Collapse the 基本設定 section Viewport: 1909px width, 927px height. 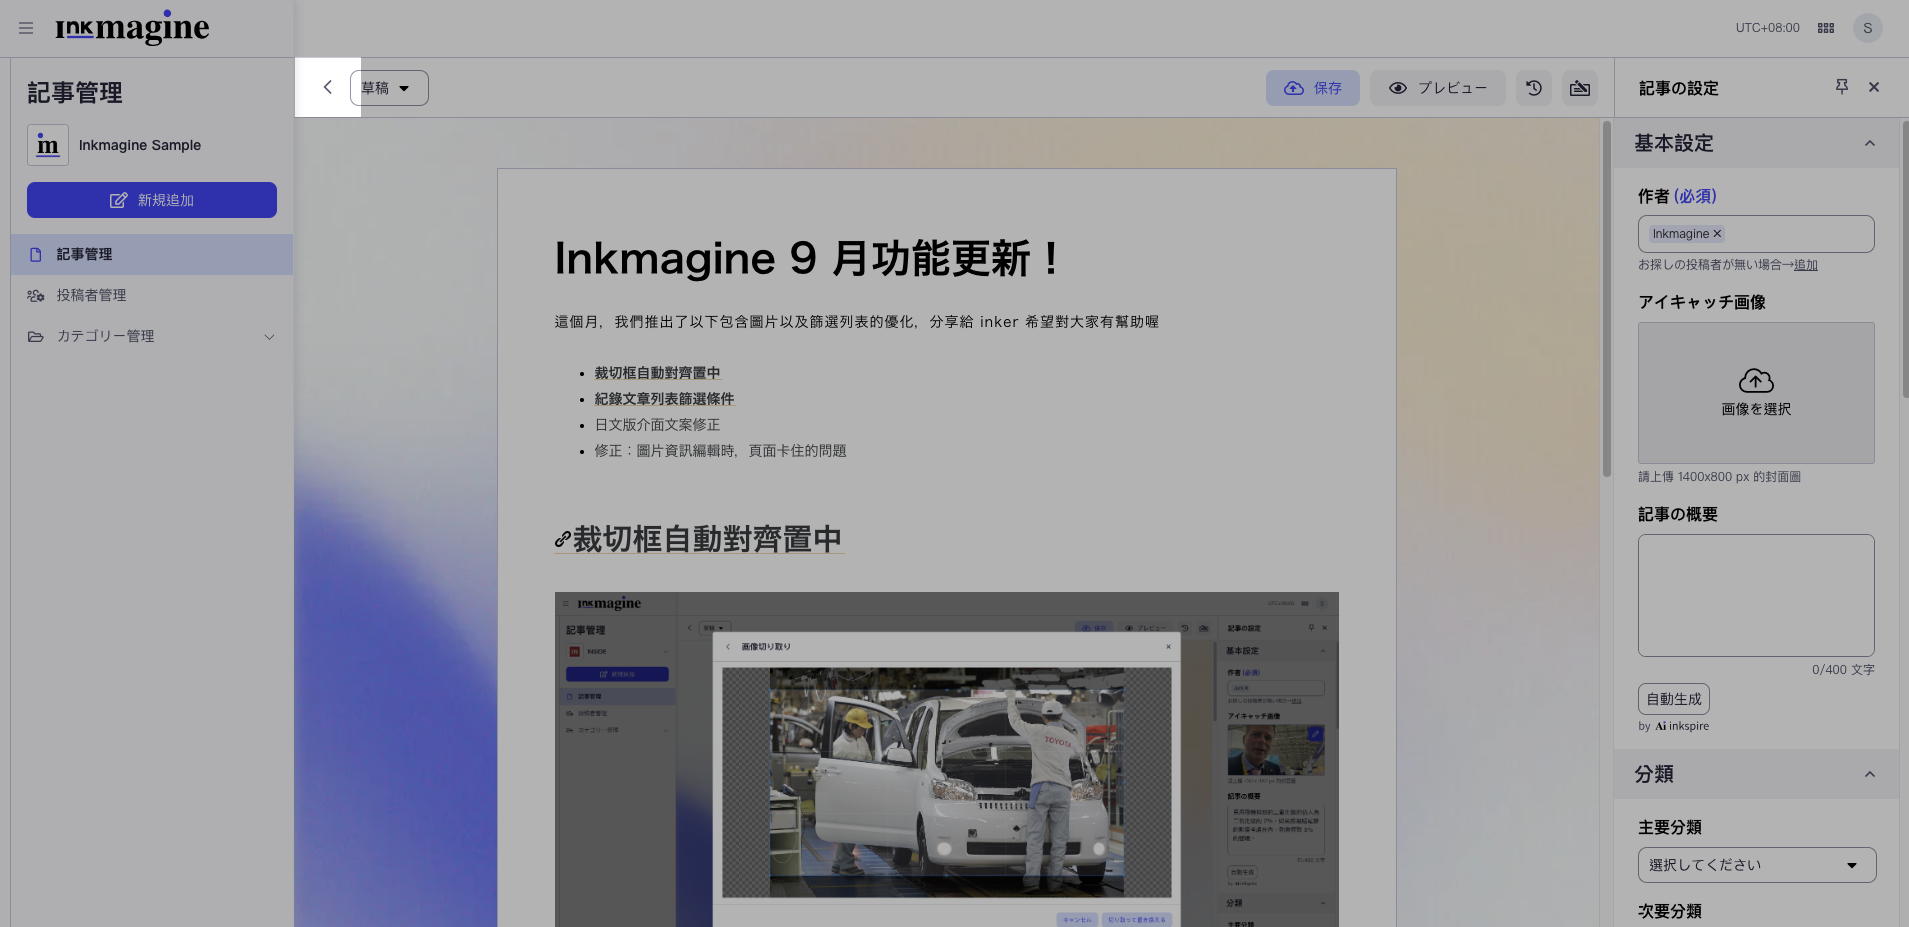click(1869, 143)
